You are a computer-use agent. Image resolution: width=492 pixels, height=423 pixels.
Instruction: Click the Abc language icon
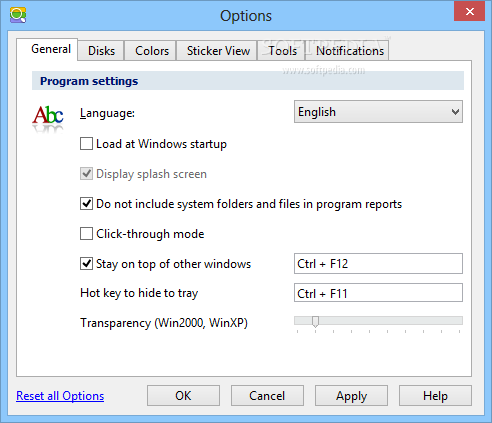pyautogui.click(x=48, y=118)
